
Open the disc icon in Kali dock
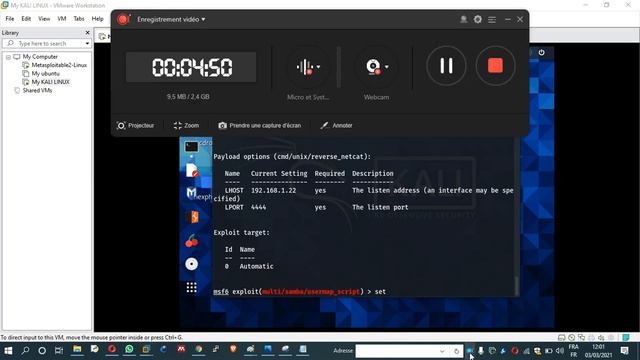point(191,264)
